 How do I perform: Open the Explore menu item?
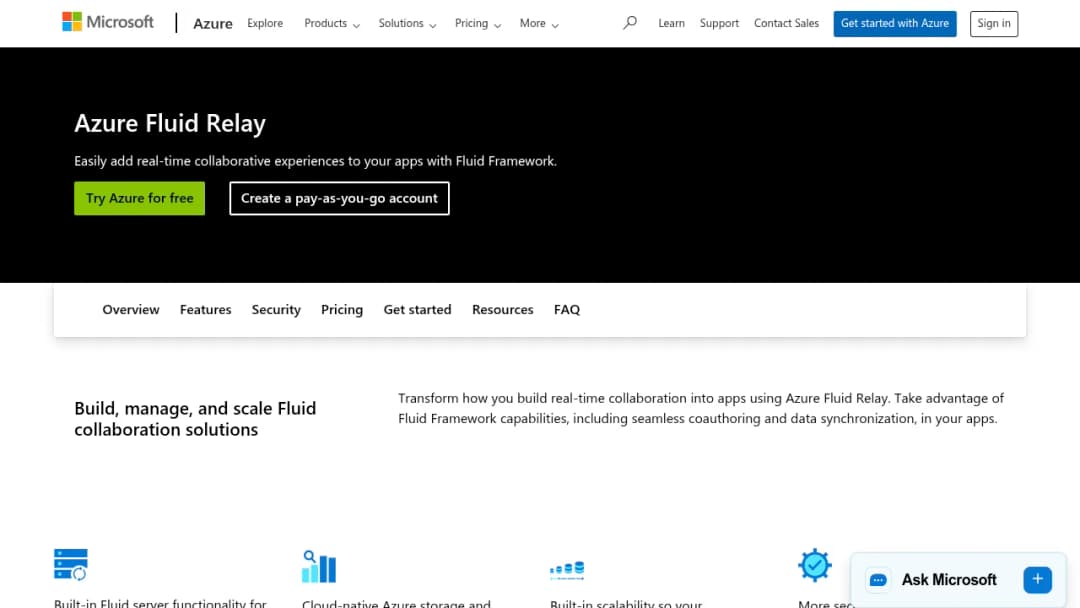(265, 23)
